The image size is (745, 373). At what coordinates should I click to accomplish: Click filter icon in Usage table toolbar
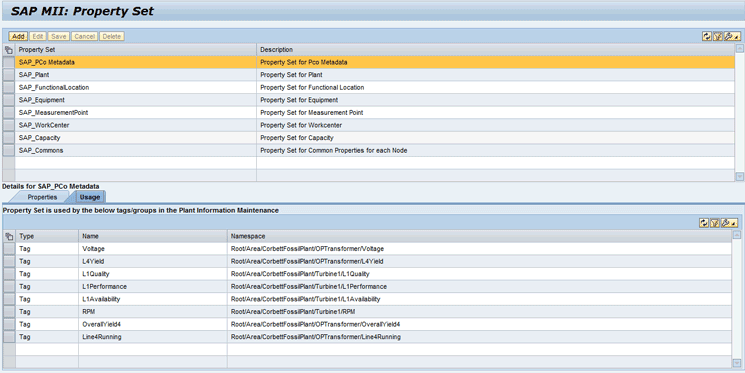[x=715, y=223]
